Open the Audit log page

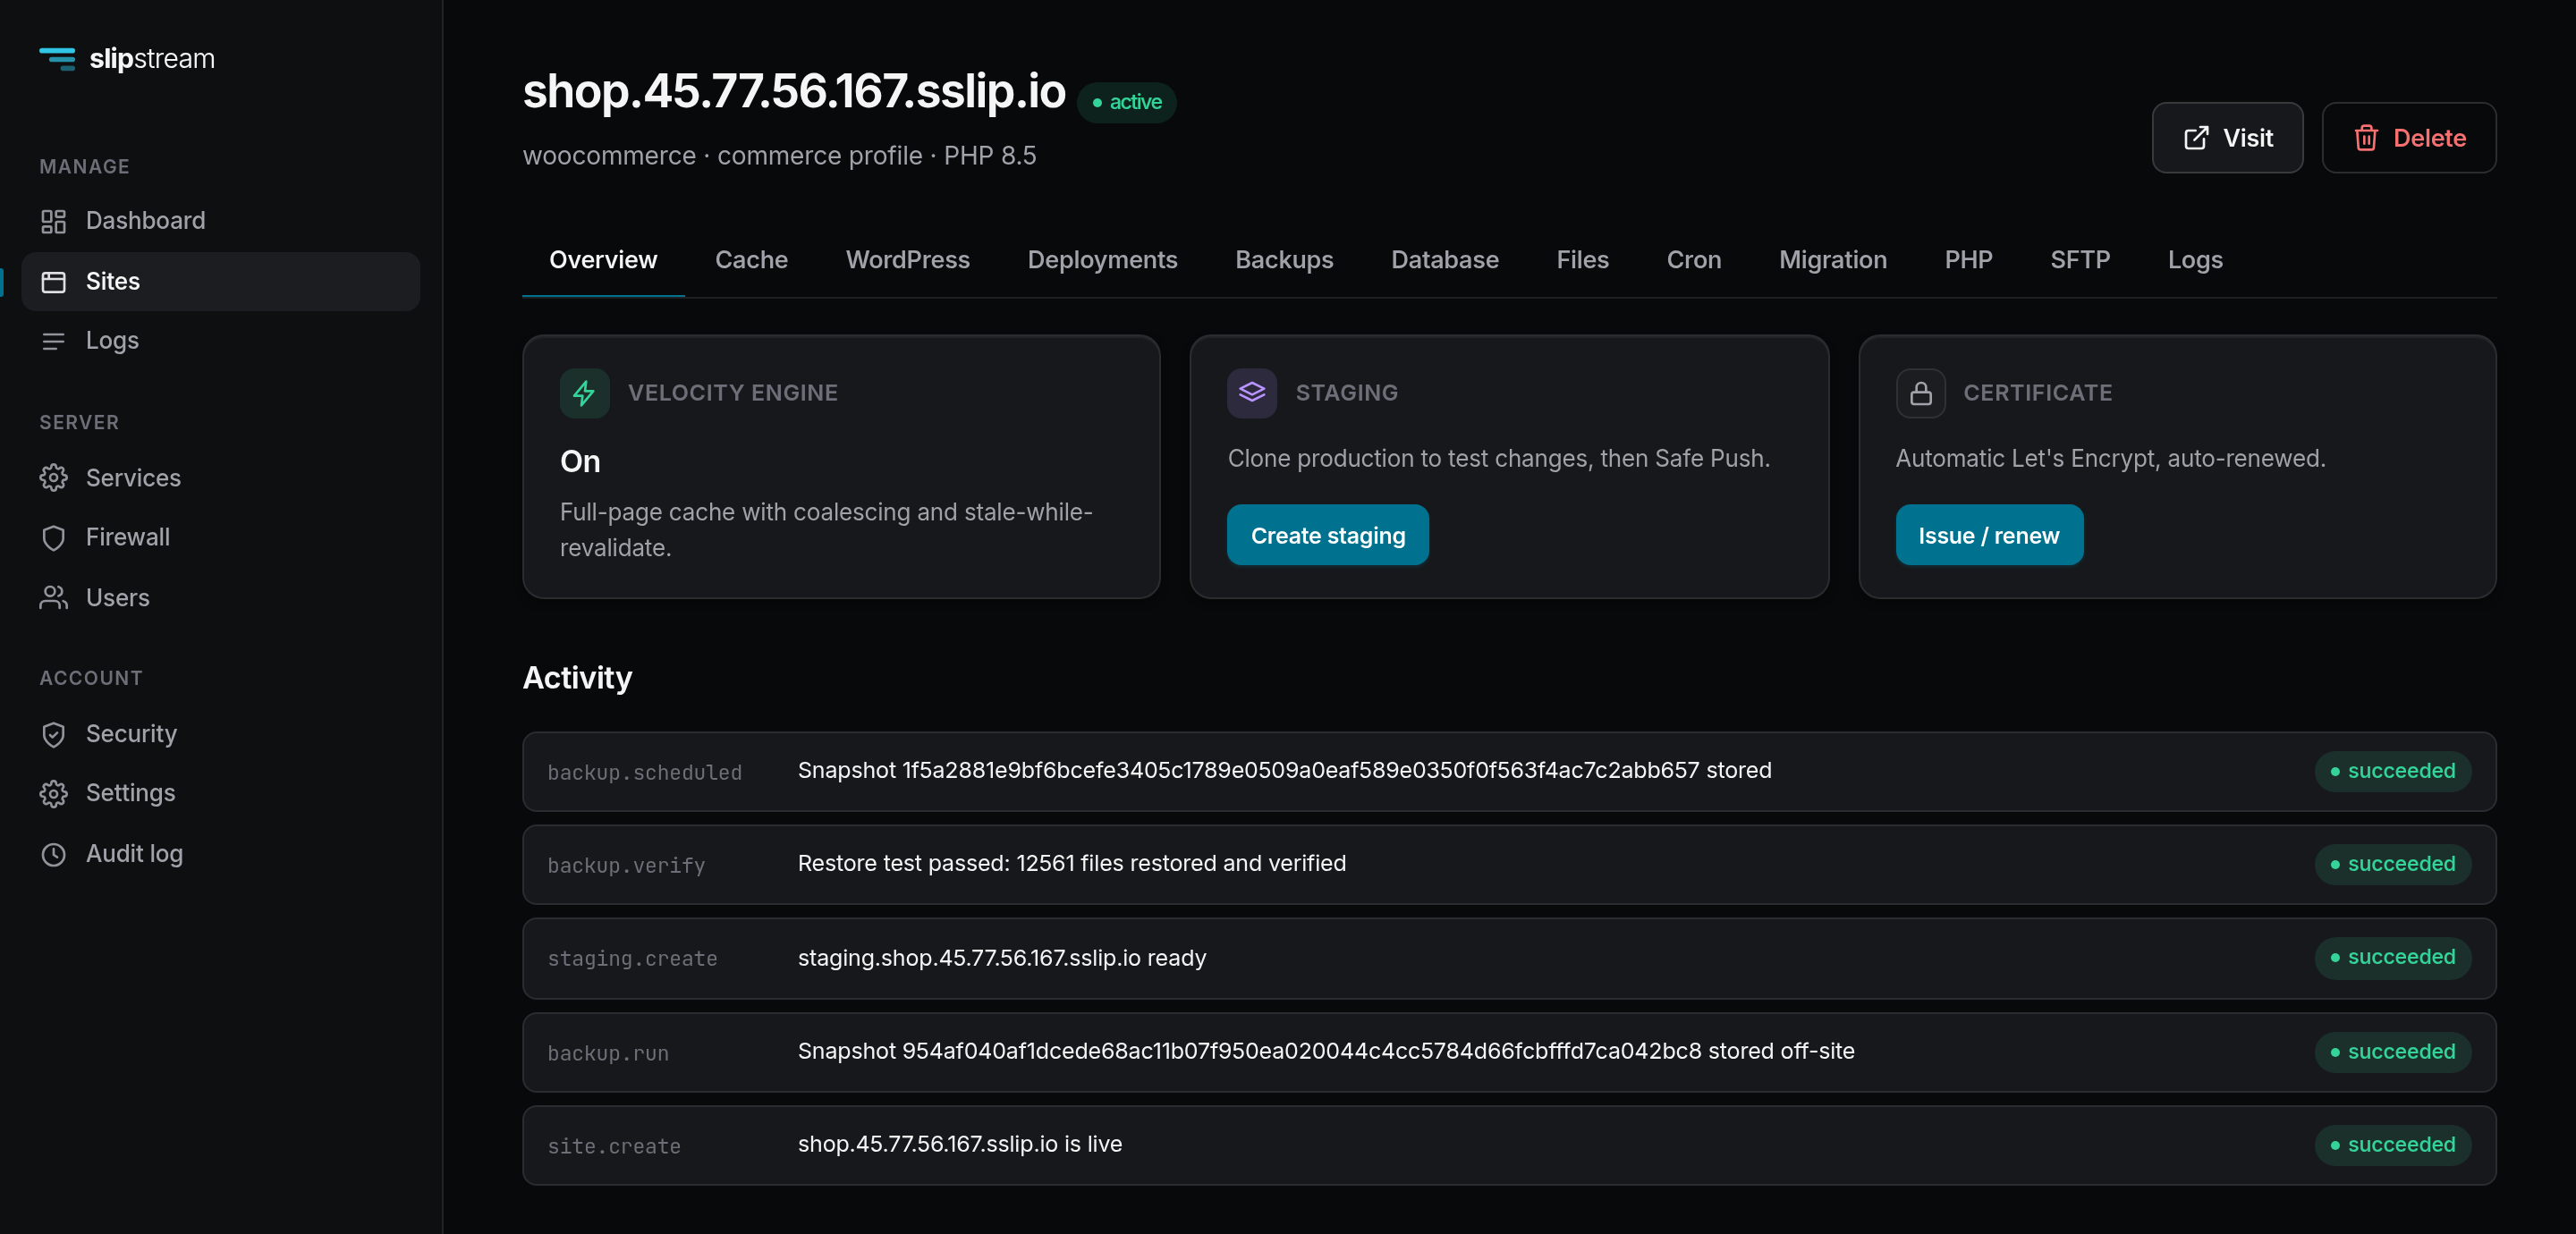220,854
